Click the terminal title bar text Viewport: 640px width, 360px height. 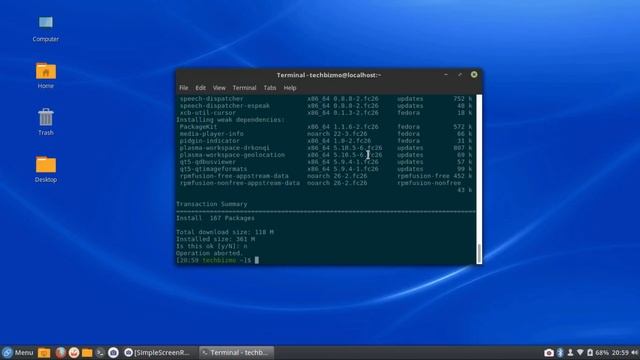pos(329,75)
